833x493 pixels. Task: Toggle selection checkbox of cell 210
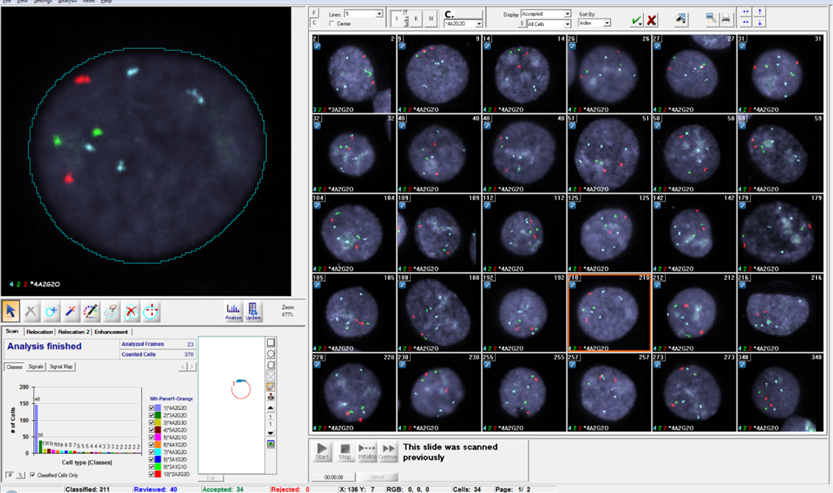pos(572,285)
